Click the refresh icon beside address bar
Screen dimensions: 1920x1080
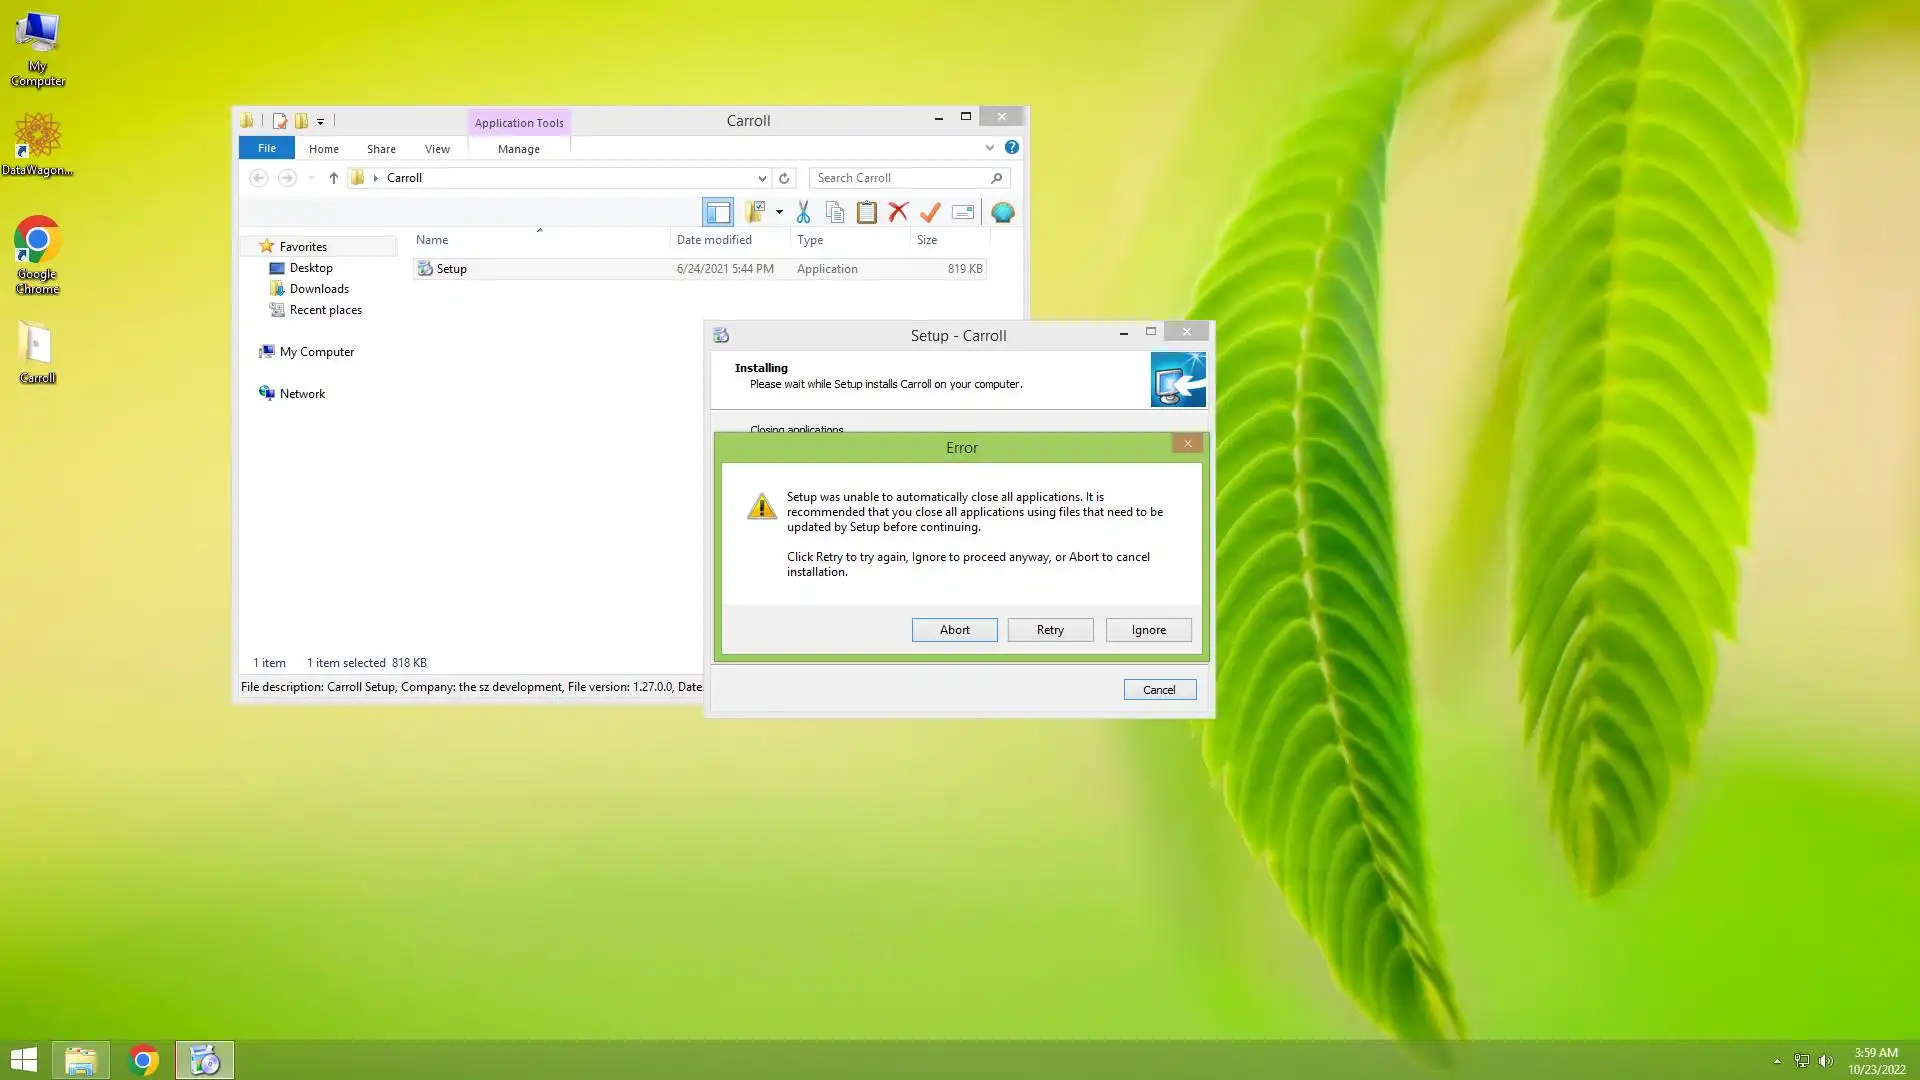(784, 178)
